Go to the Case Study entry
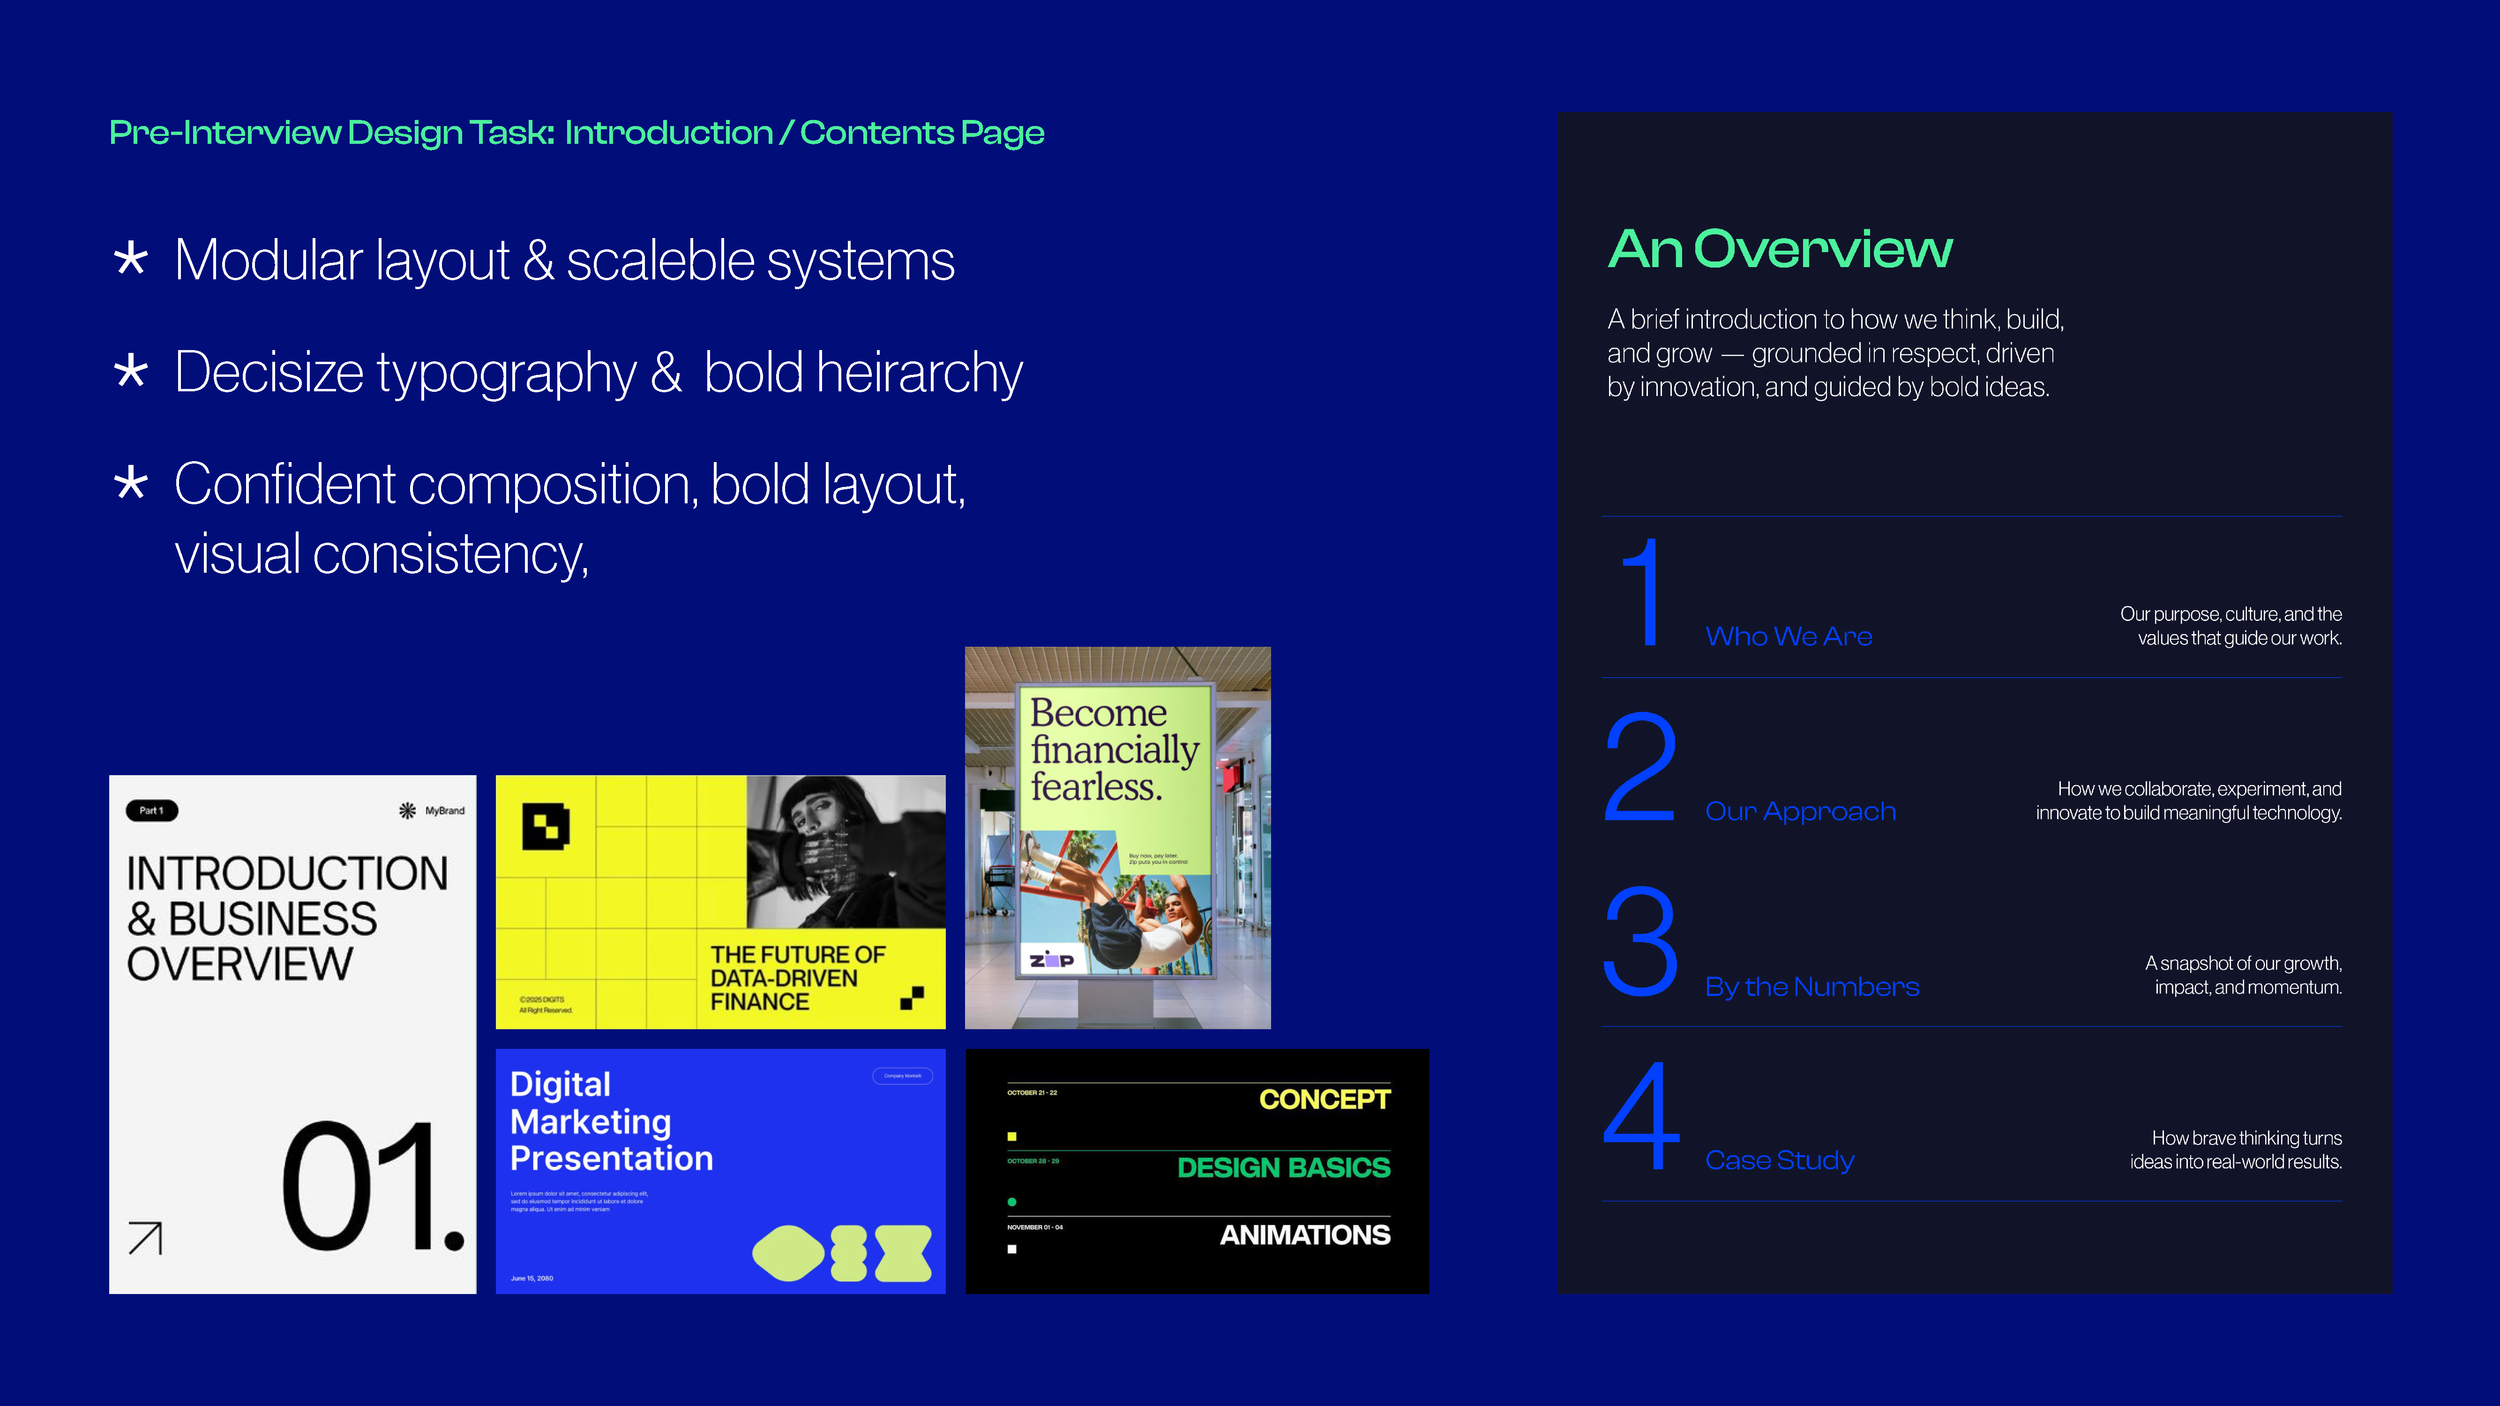The image size is (2500, 1406). (x=1779, y=1160)
